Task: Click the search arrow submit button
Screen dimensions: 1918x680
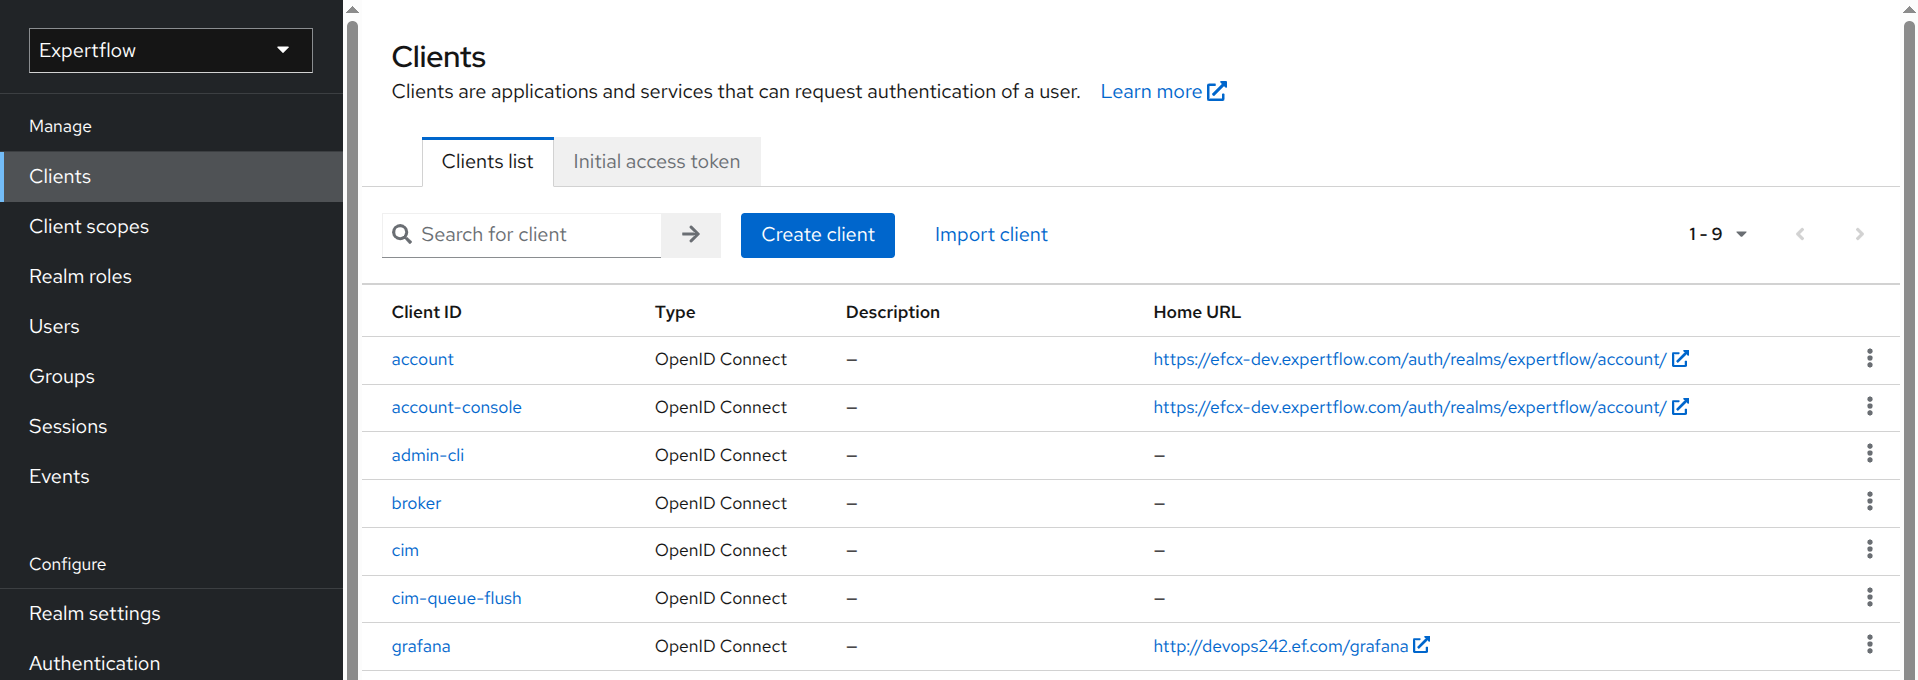Action: tap(690, 235)
